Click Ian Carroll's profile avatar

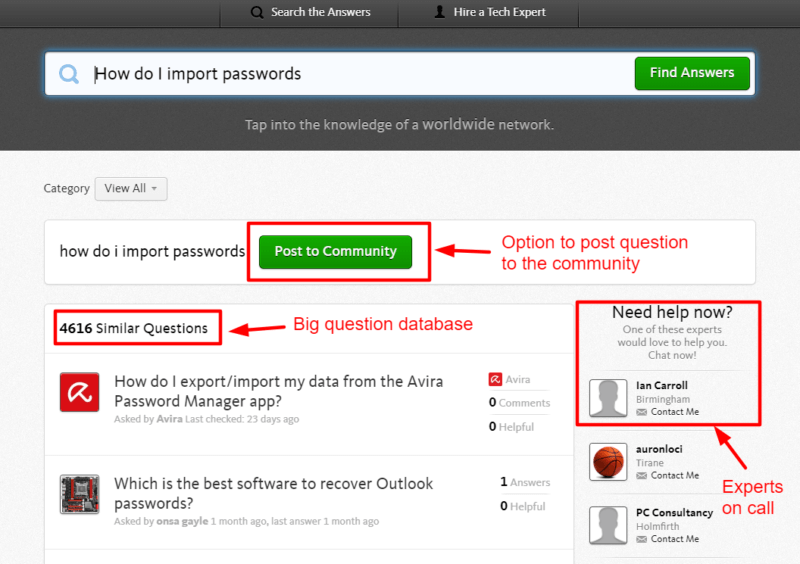tap(608, 398)
